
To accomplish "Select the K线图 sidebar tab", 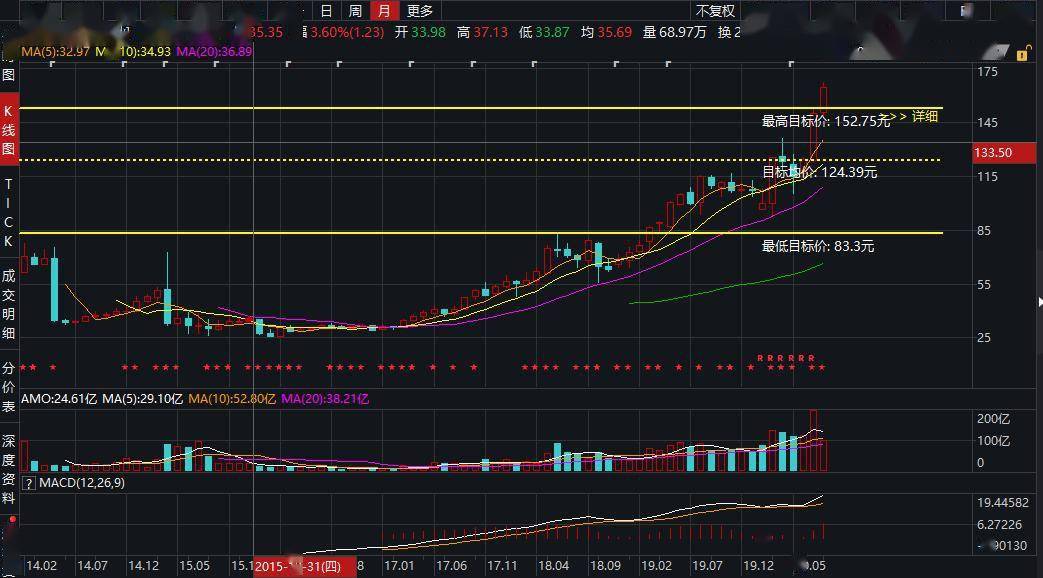I will [x=9, y=130].
